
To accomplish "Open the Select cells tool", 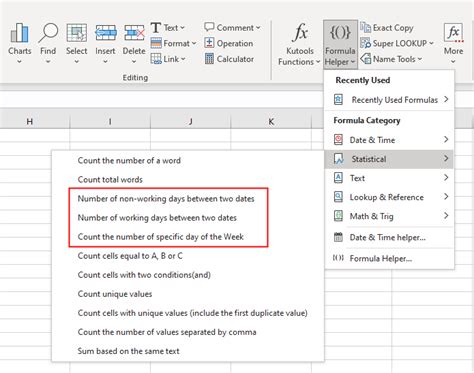I will (x=77, y=33).
